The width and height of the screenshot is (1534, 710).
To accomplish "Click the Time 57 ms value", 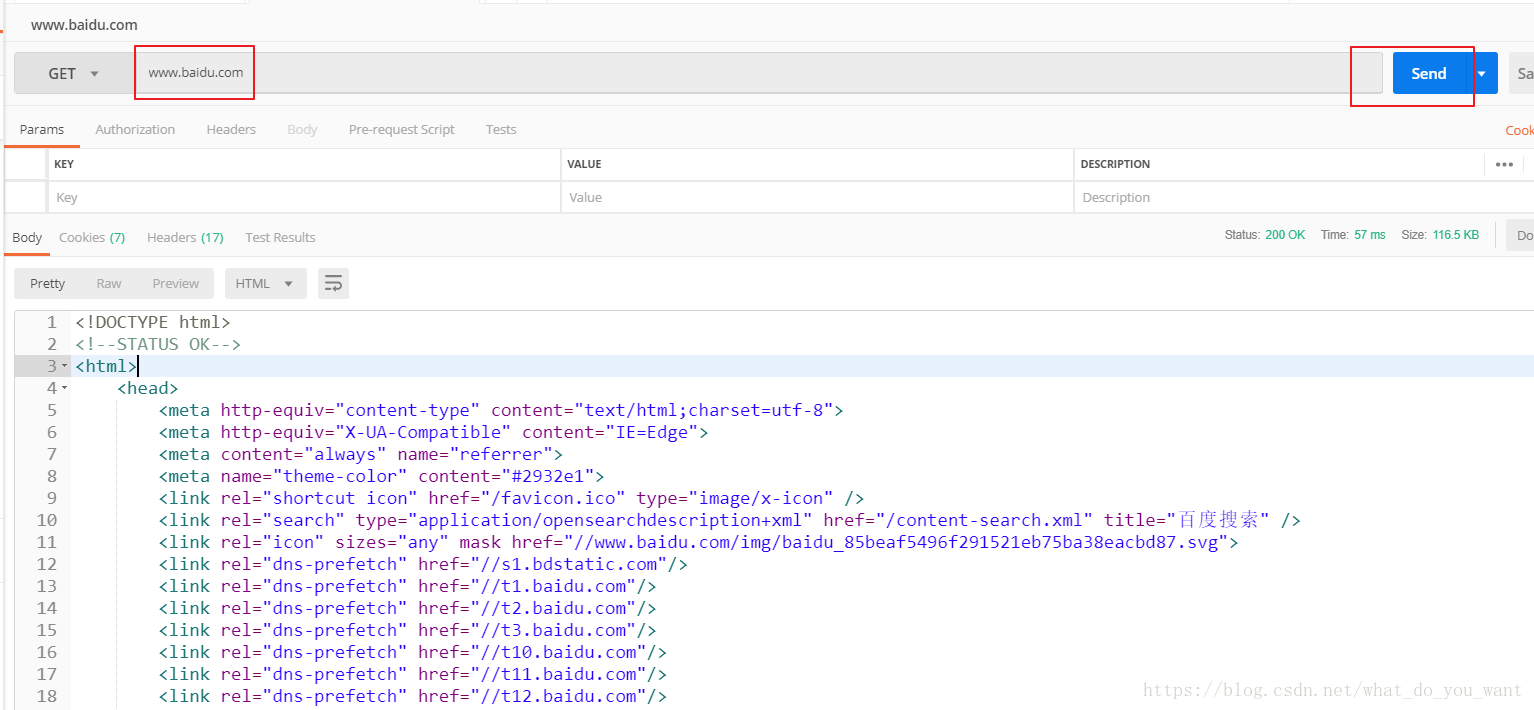I will pyautogui.click(x=1370, y=235).
